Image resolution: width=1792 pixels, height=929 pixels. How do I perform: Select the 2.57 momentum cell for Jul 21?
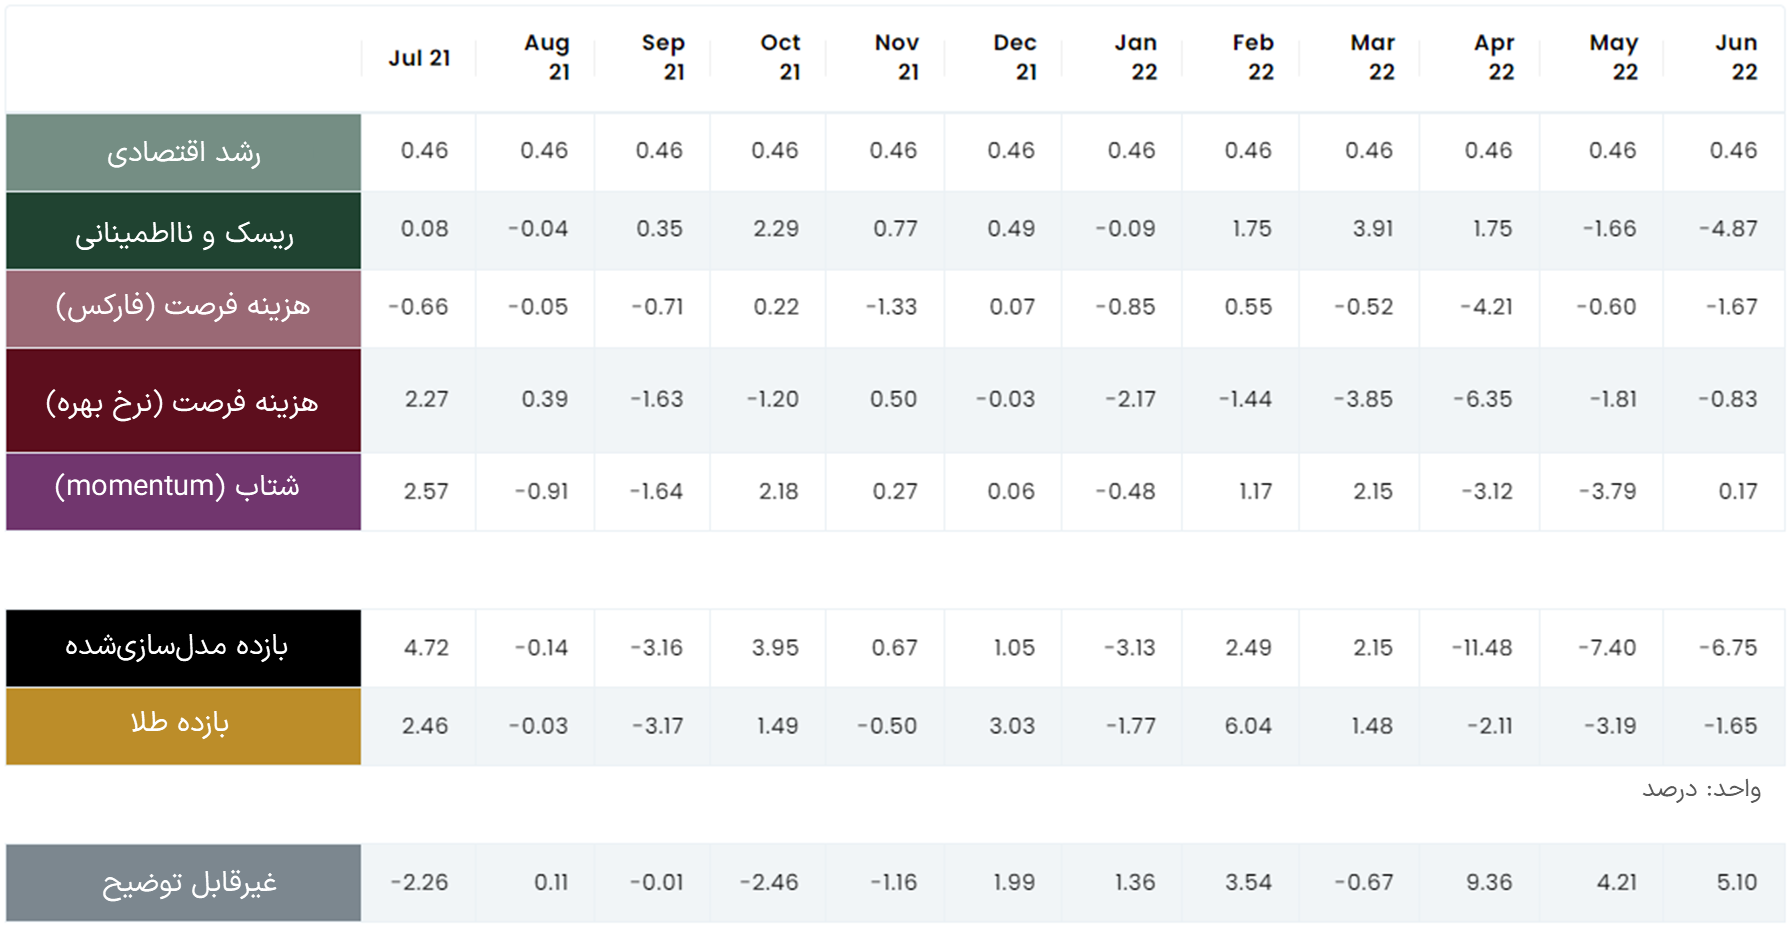click(x=425, y=491)
